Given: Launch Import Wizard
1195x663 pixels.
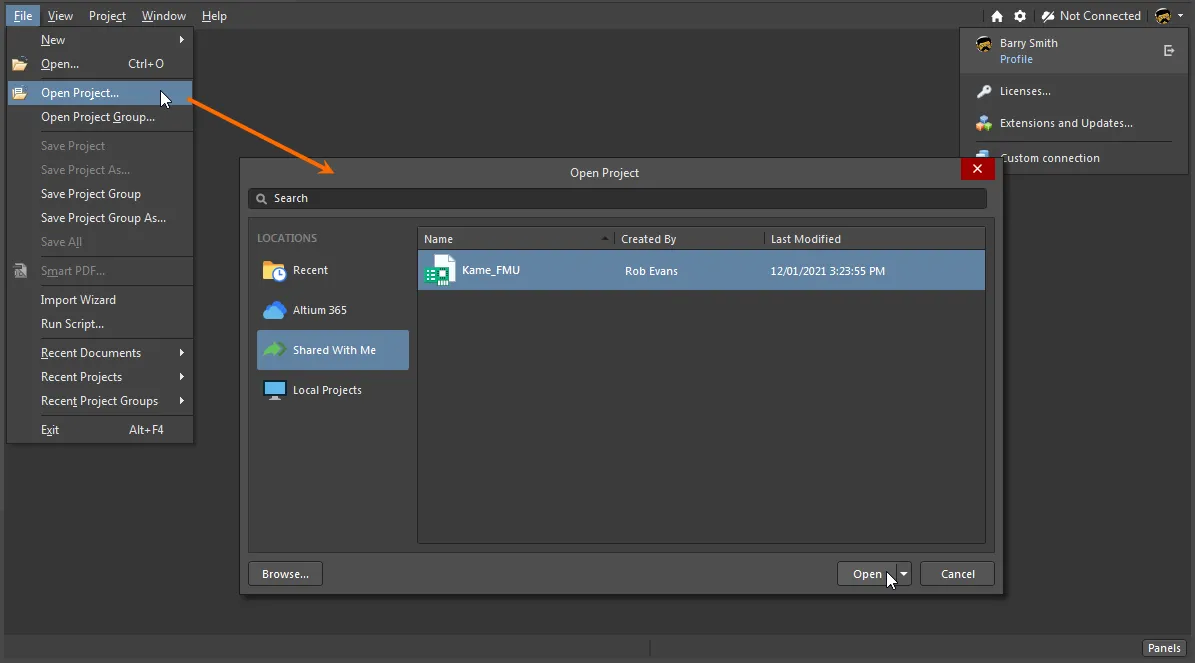Looking at the screenshot, I should coord(100,300).
